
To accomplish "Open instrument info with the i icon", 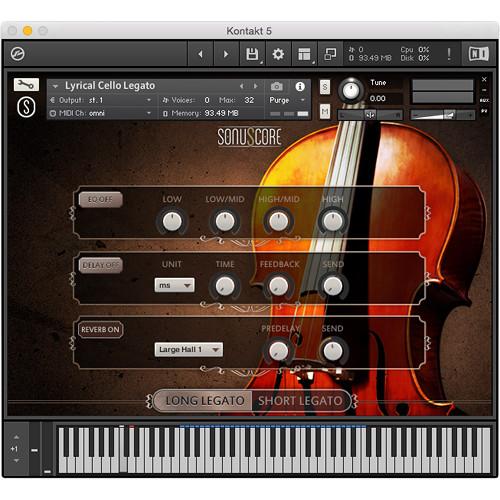I will [x=300, y=87].
